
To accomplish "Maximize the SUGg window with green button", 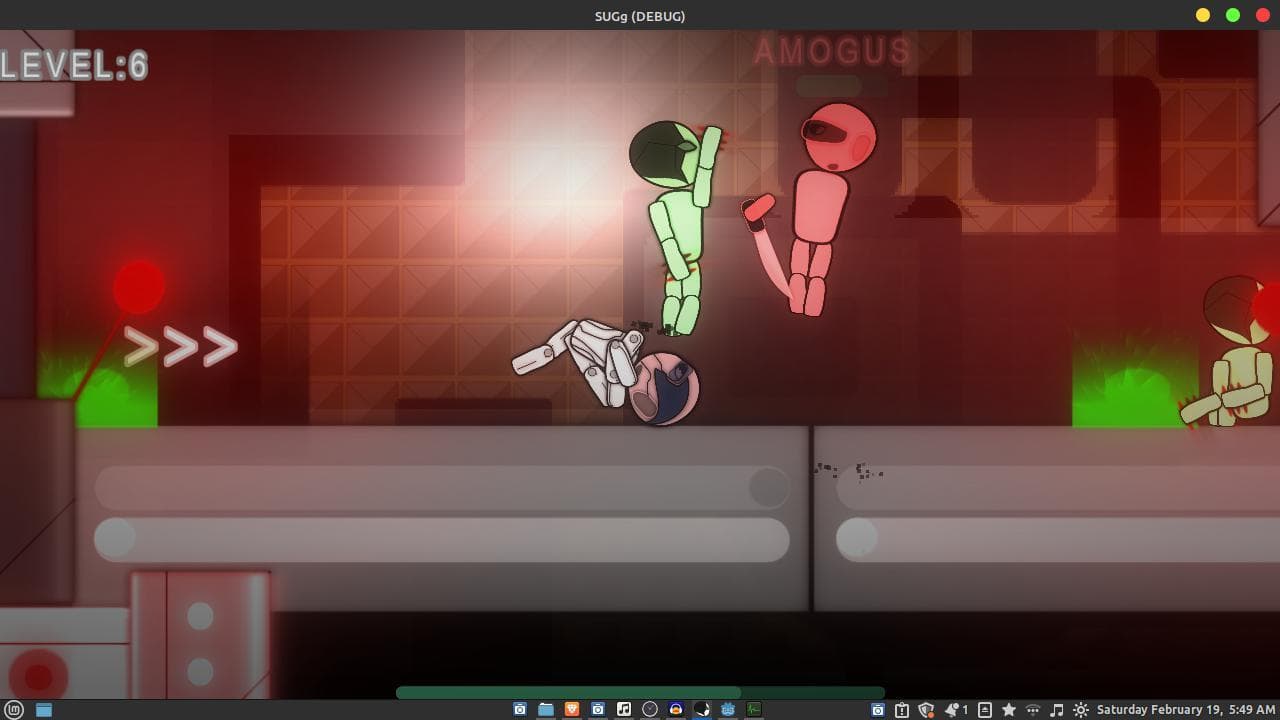I will [x=1233, y=15].
